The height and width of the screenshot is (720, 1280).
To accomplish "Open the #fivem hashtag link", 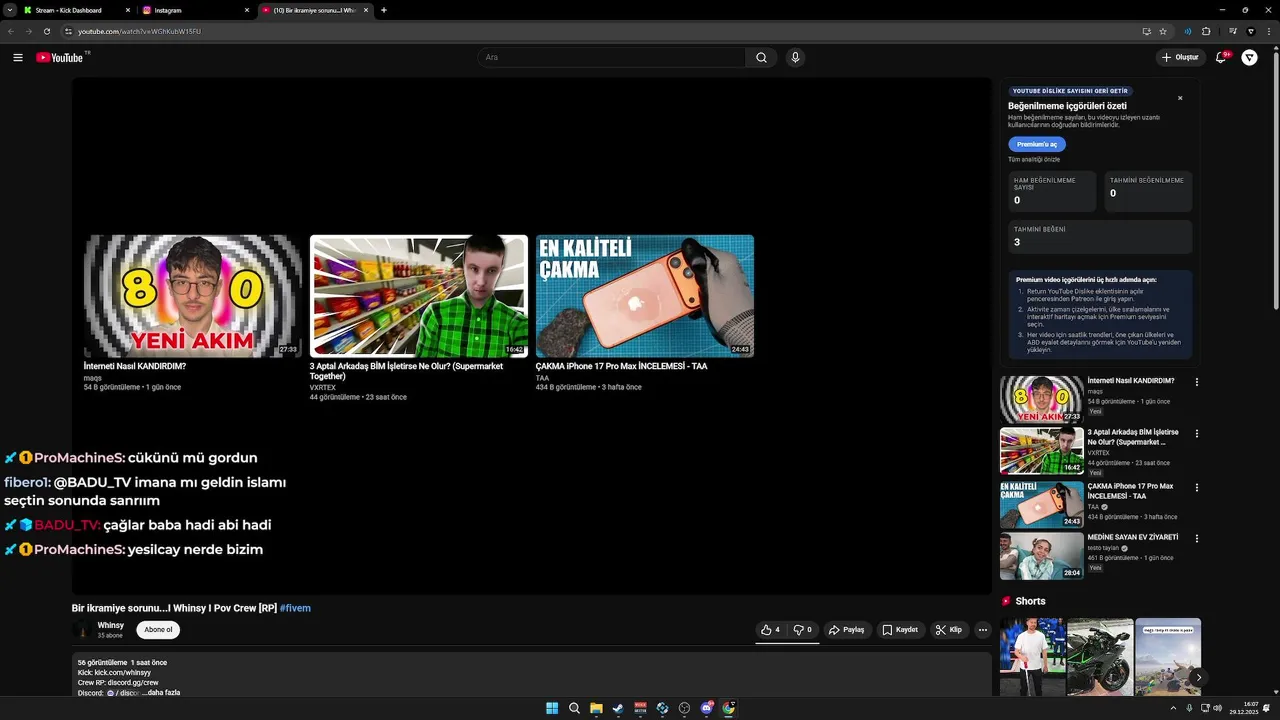I will pyautogui.click(x=295, y=608).
